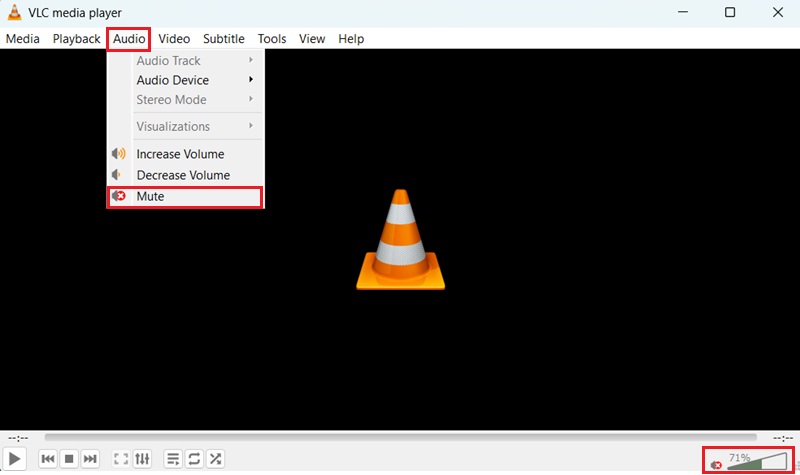The height and width of the screenshot is (475, 800).
Task: Open the Subtitle menu
Action: (x=223, y=39)
